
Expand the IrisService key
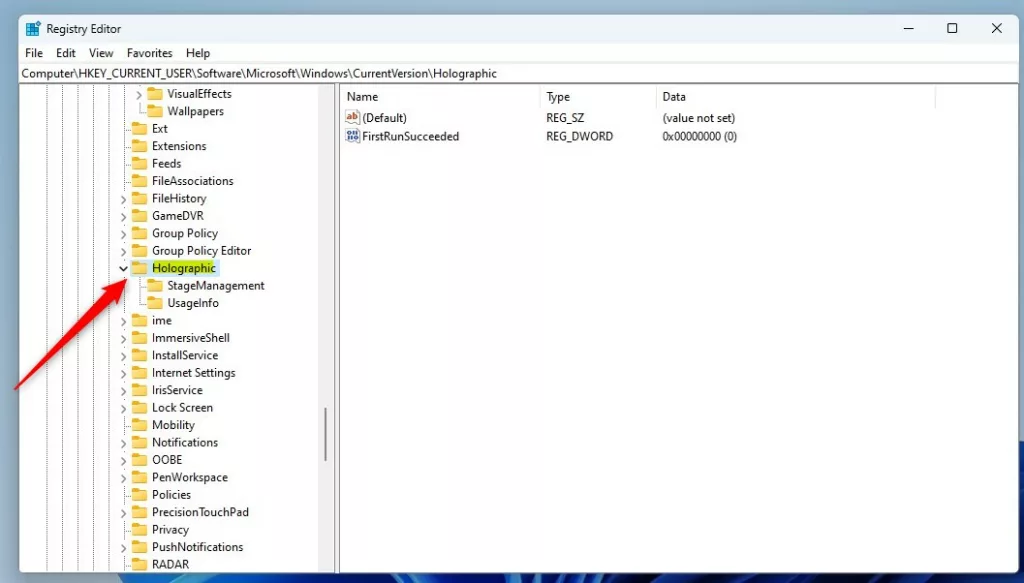coord(123,390)
